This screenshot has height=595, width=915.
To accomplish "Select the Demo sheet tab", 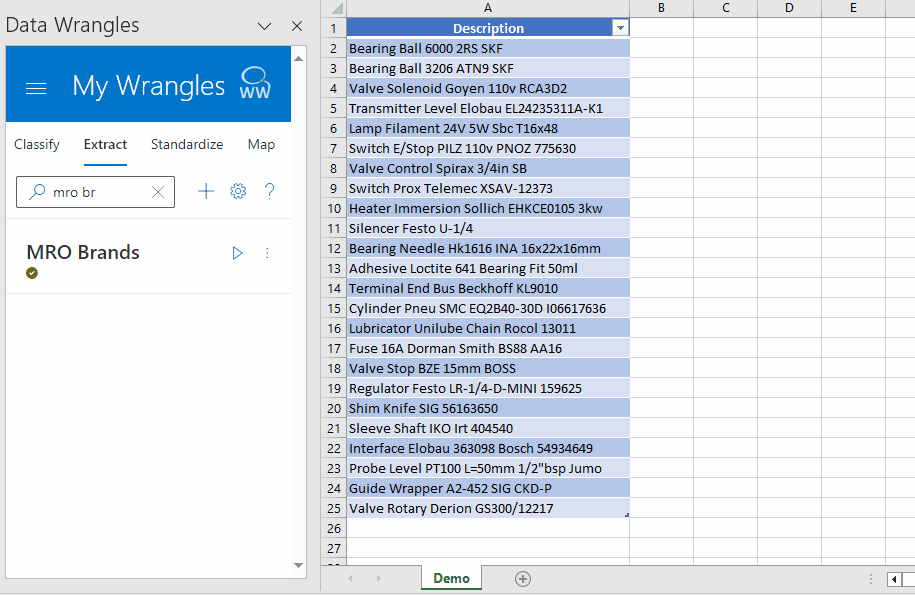I will [451, 578].
